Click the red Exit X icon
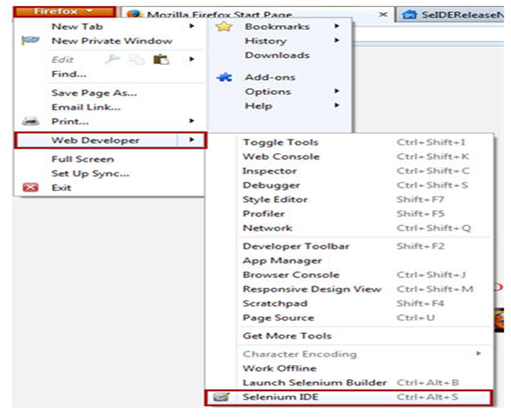Screen dimensions: 511x420 coord(30,188)
